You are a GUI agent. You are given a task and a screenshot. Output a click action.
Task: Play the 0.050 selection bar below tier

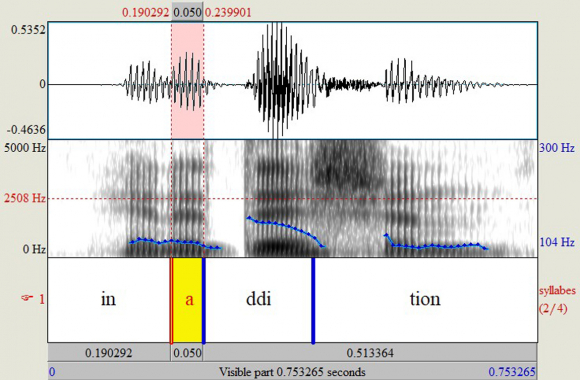(x=187, y=353)
